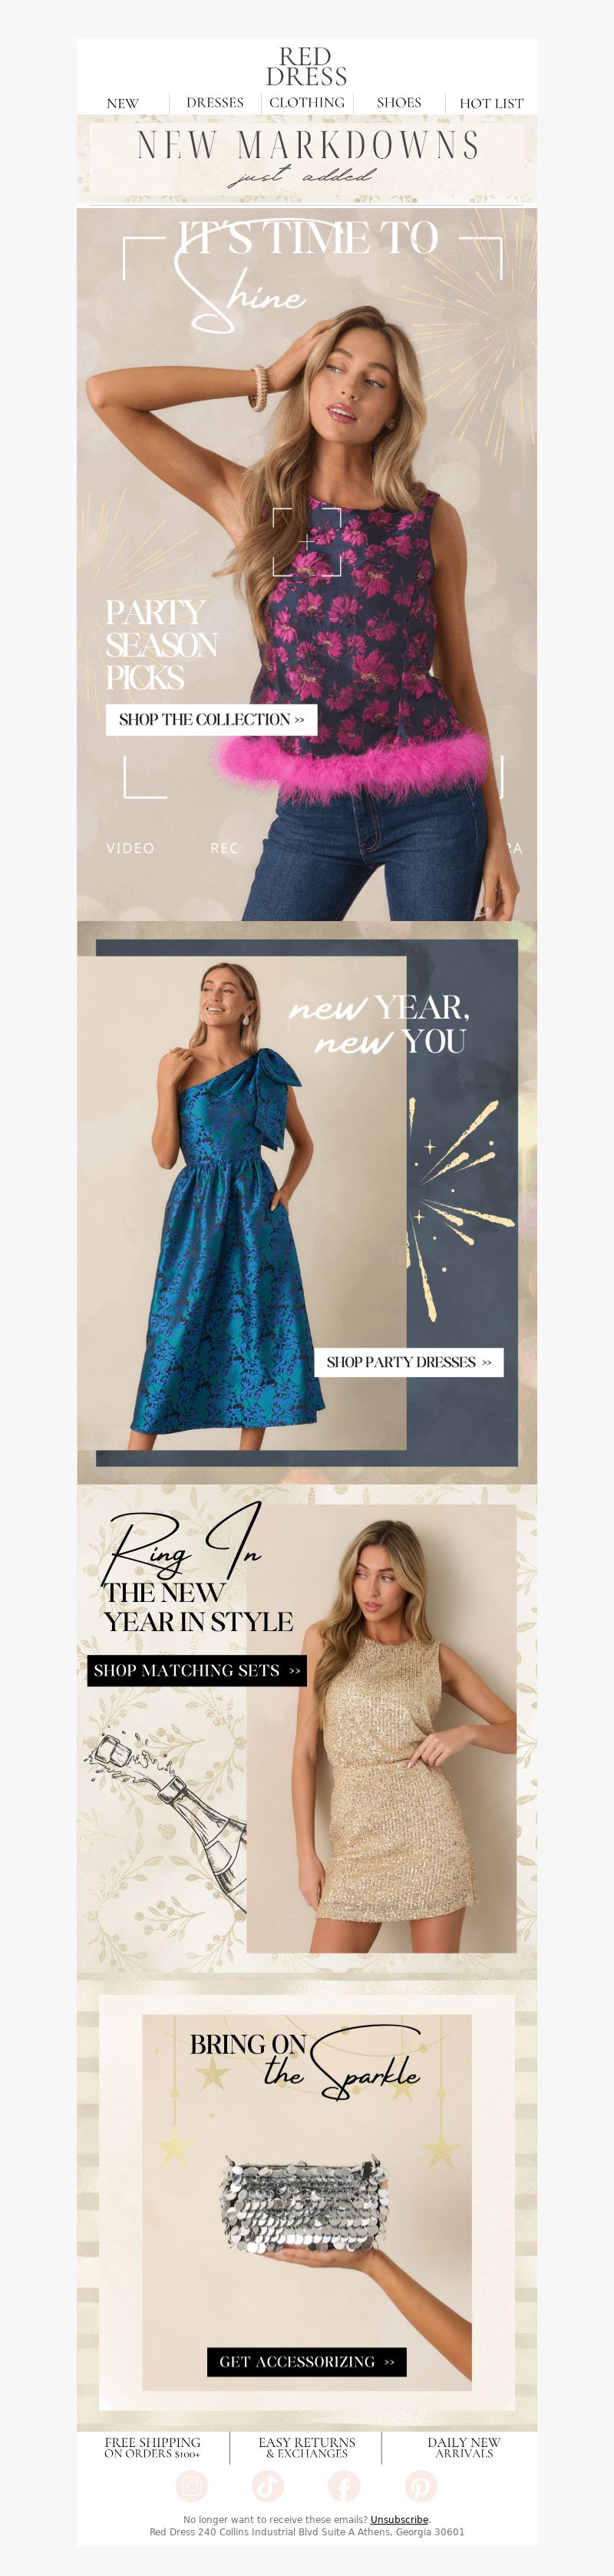This screenshot has width=614, height=2576.
Task: Open the HOT LIST link
Action: pos(491,103)
